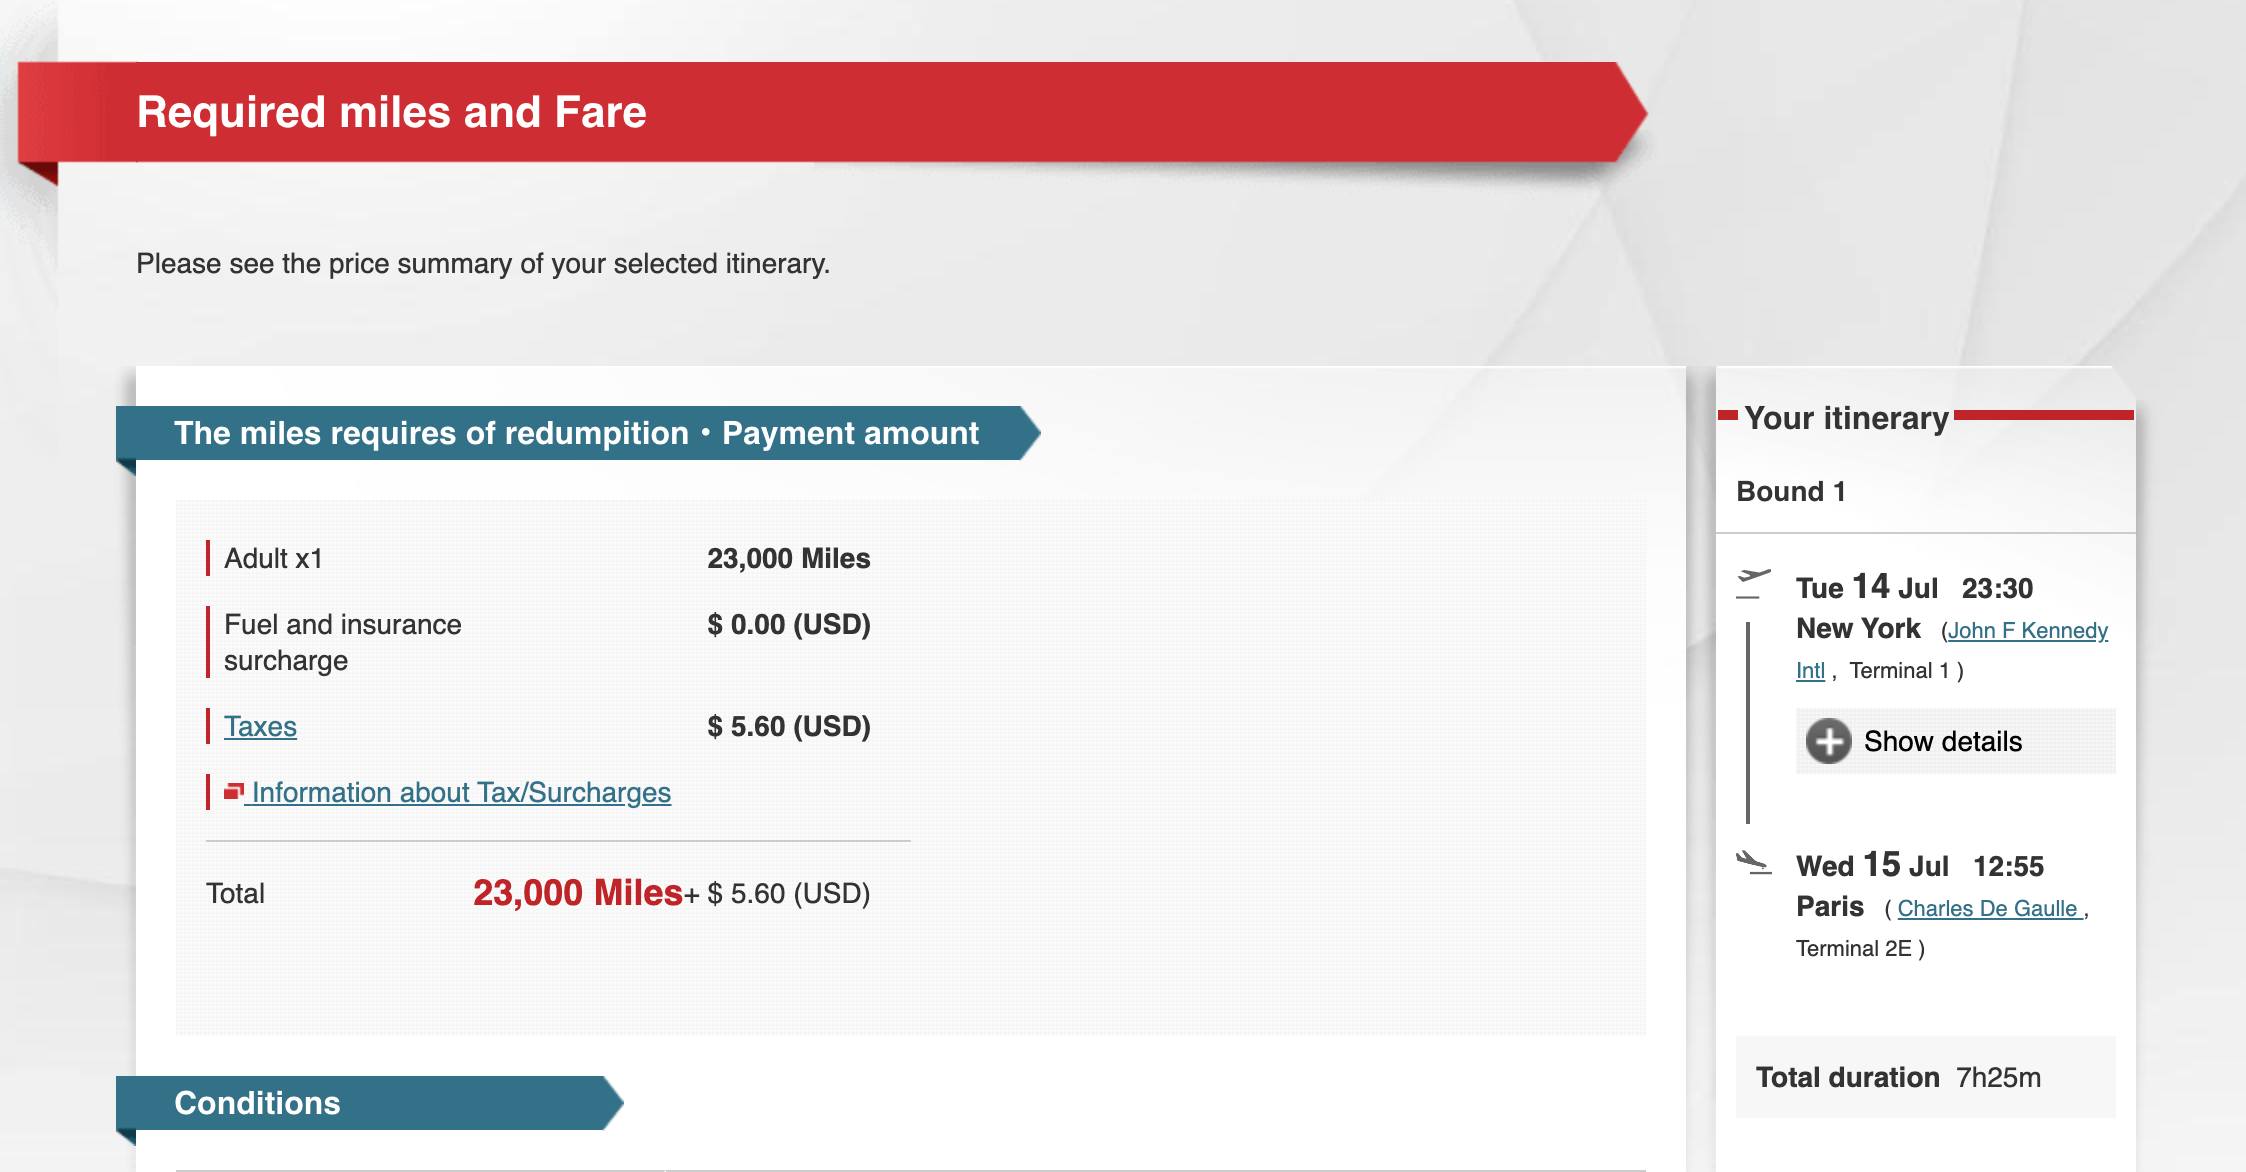Open the Taxes link
The width and height of the screenshot is (2246, 1172).
click(260, 727)
